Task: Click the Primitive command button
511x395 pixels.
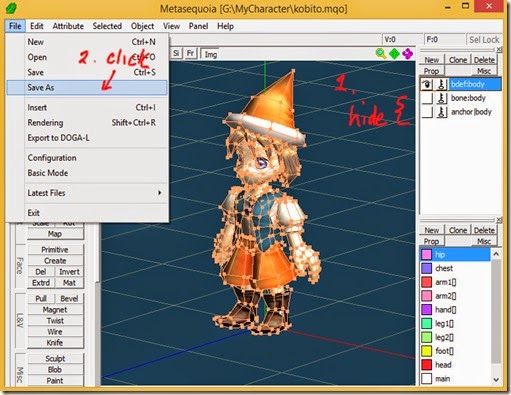Action: 55,249
